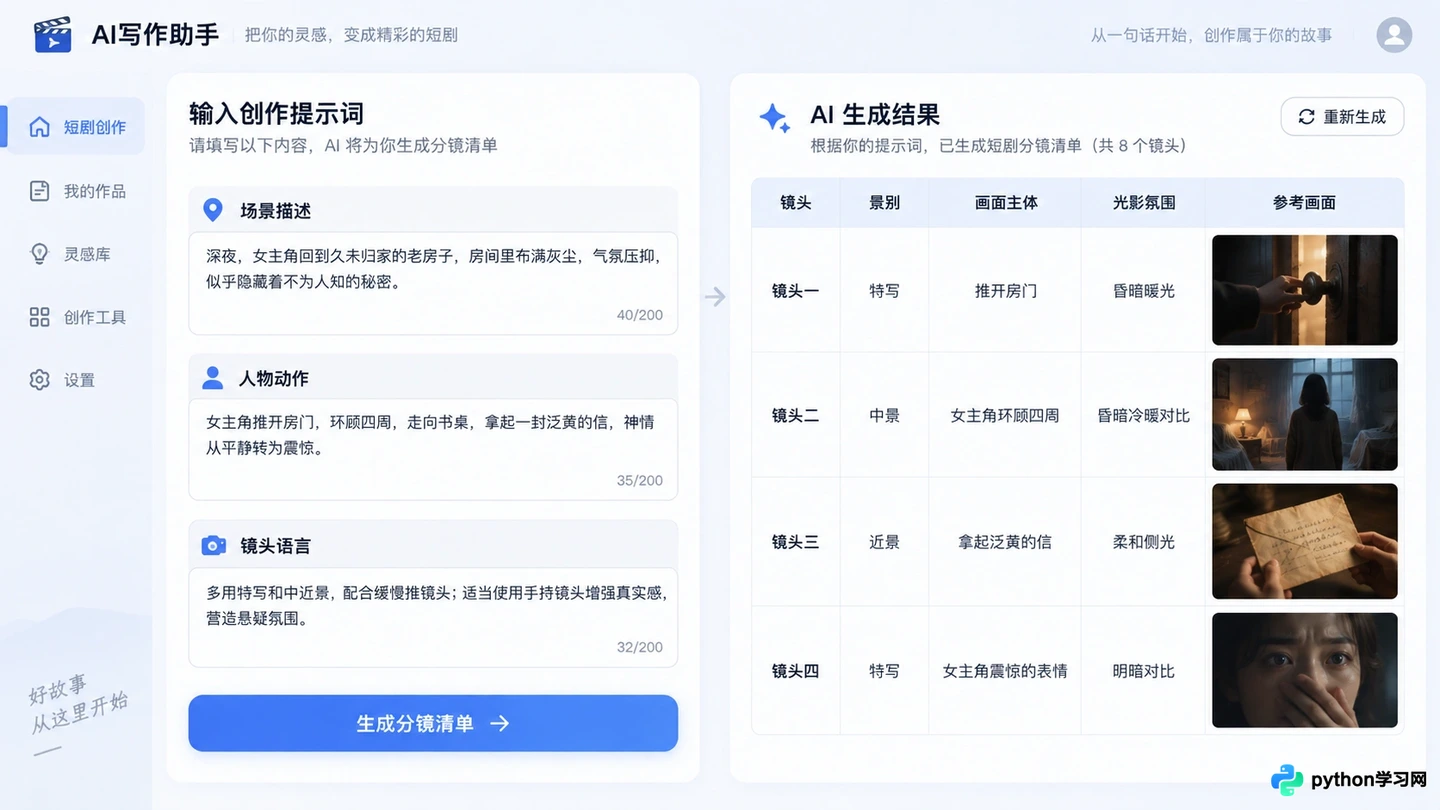Viewport: 1440px width, 810px height.
Task: Click the grid icon beside 创作工具
Action: coord(39,317)
